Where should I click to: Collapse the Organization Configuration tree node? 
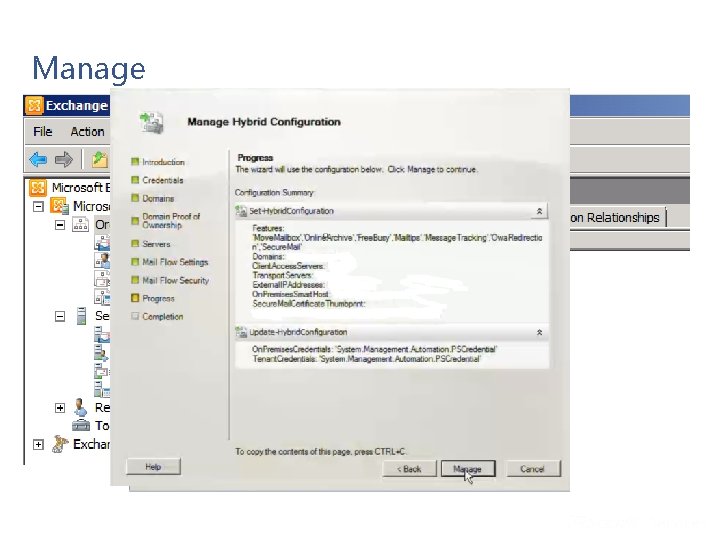(x=60, y=225)
